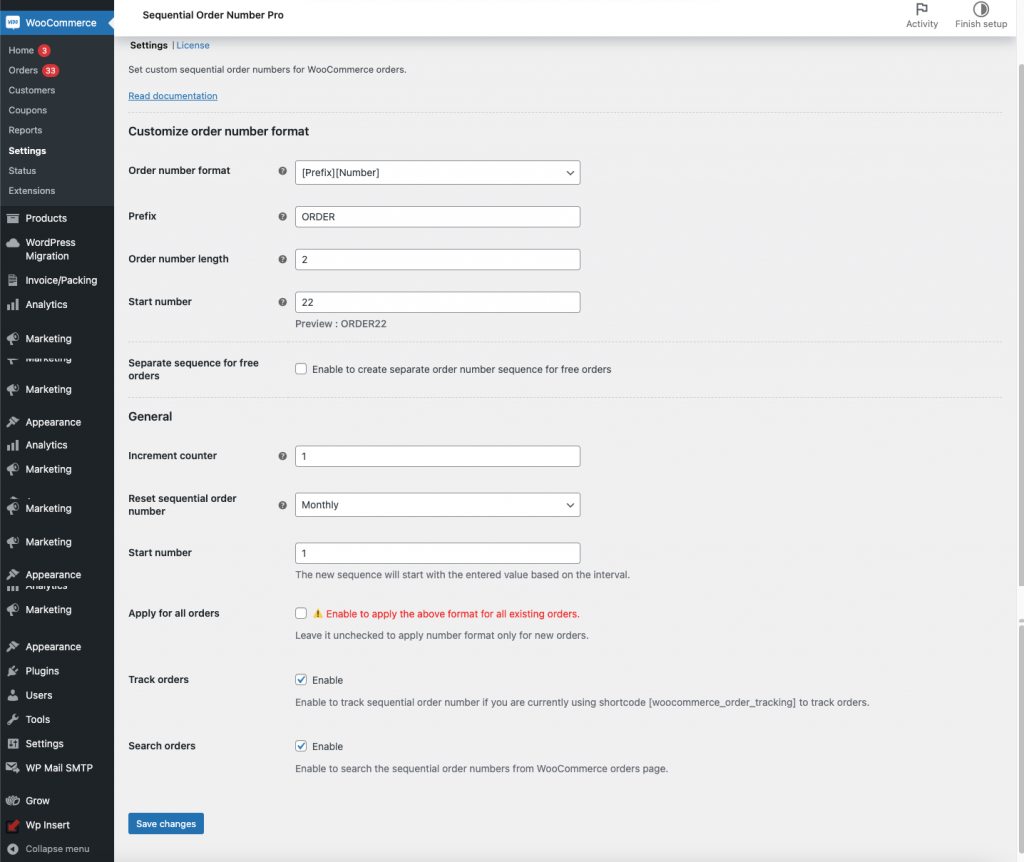This screenshot has width=1024, height=862.
Task: Open Reports in WooCommerce submenu
Action: click(x=25, y=131)
